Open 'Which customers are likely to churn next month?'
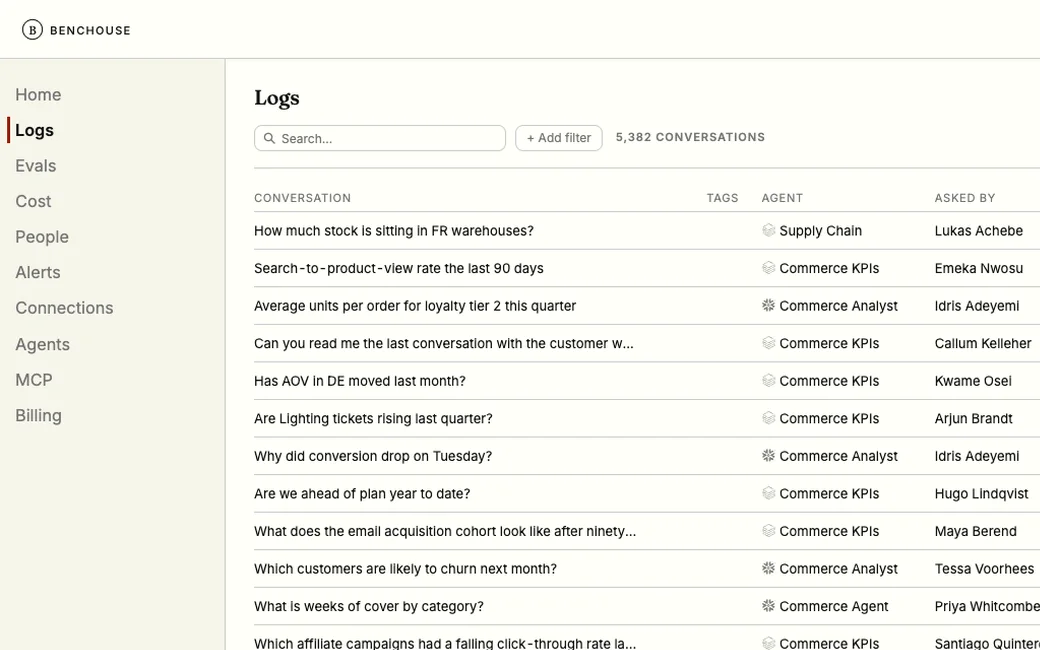The image size is (1040, 650). point(405,569)
